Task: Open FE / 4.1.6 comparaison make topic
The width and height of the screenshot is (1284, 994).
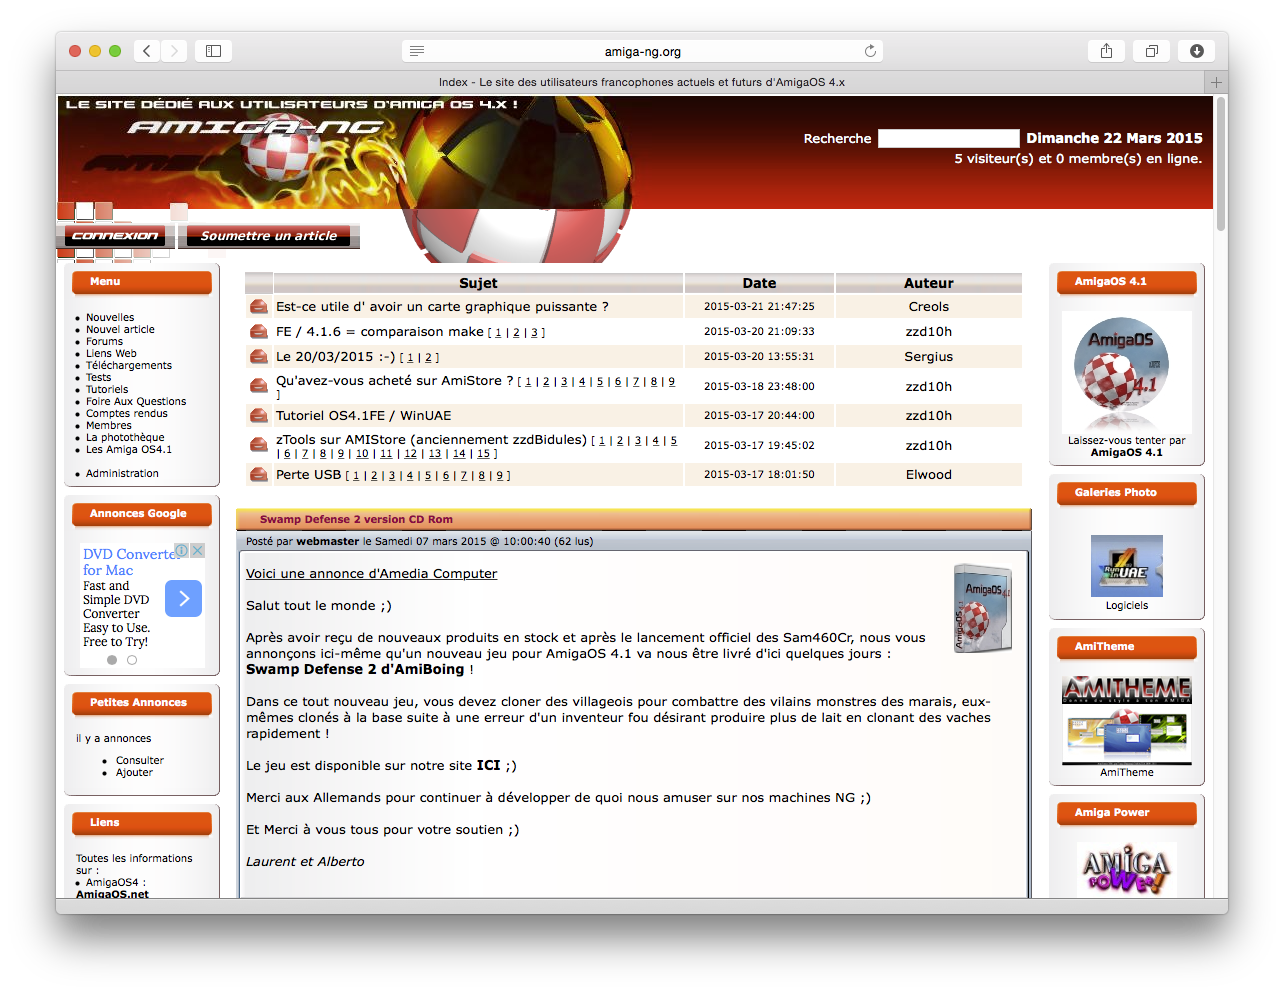Action: pos(380,332)
